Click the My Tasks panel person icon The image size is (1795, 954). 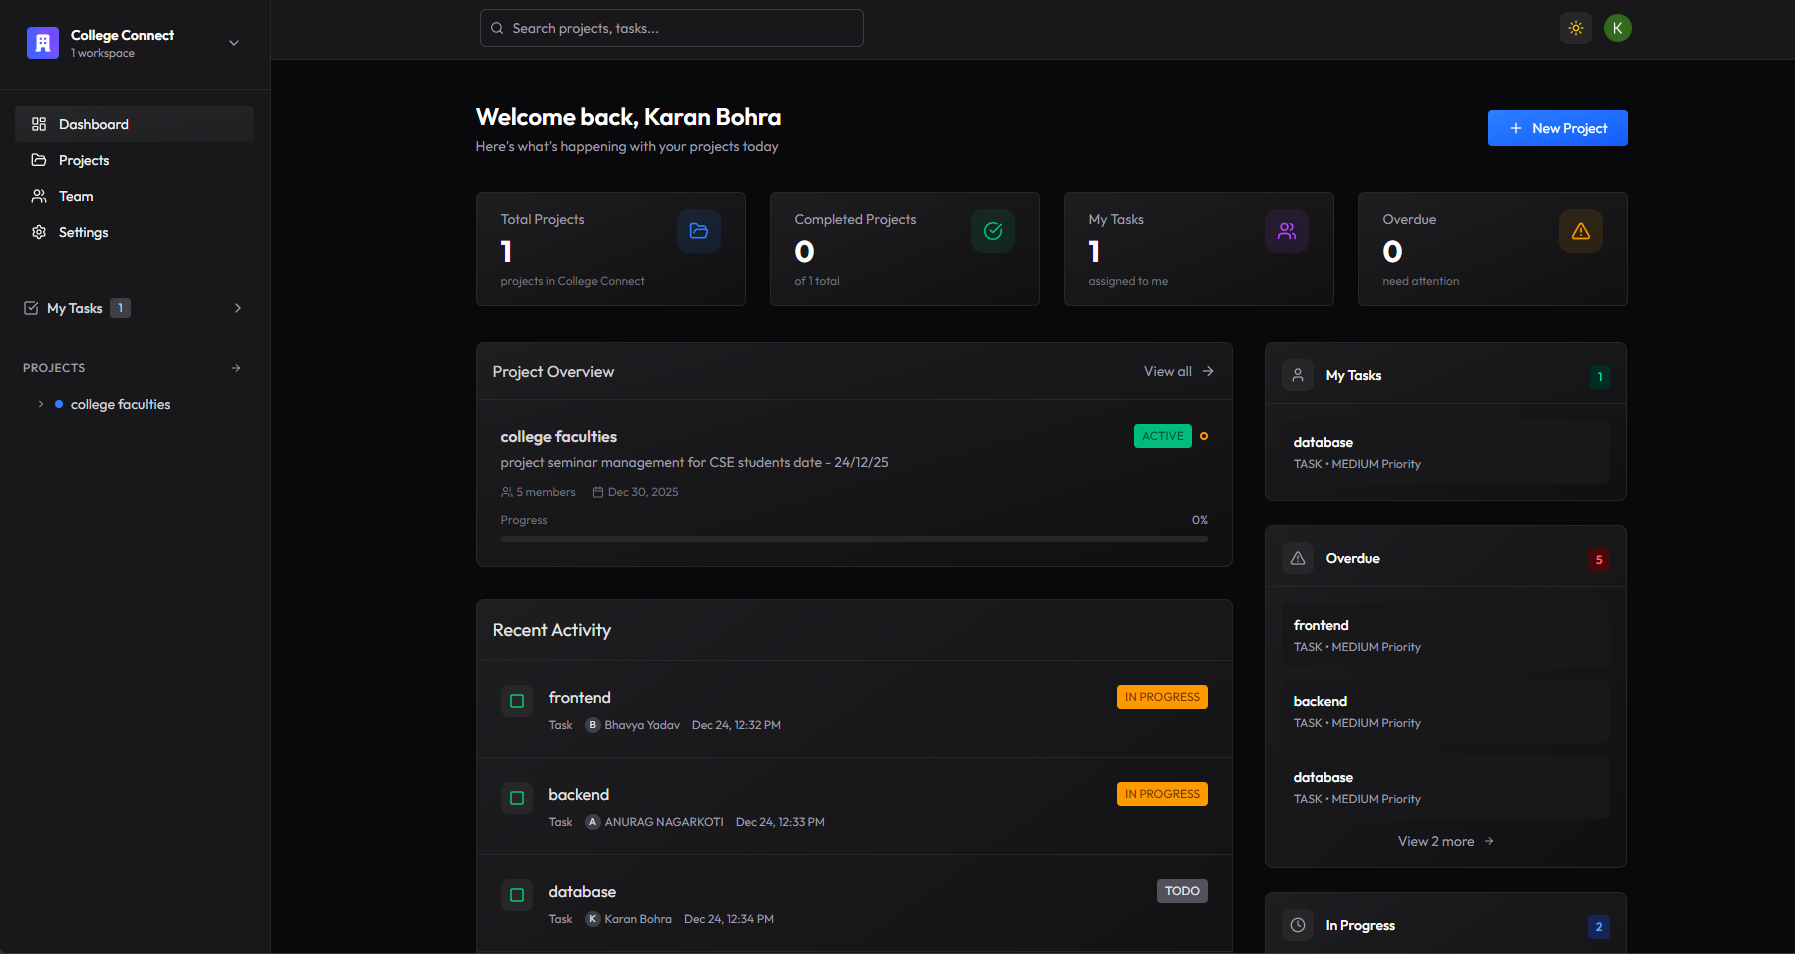click(1298, 375)
